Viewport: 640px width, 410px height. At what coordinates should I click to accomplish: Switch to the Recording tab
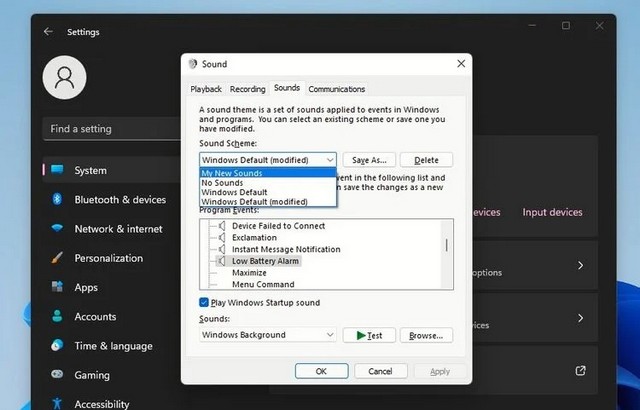coord(247,89)
